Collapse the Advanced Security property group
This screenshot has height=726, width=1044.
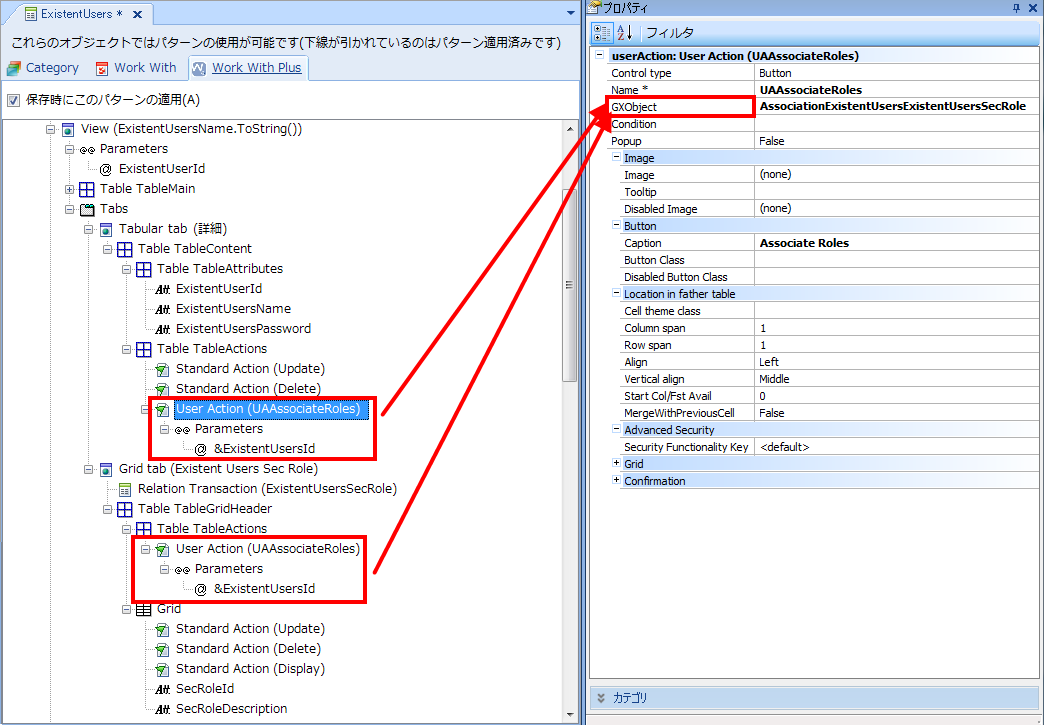pyautogui.click(x=616, y=429)
